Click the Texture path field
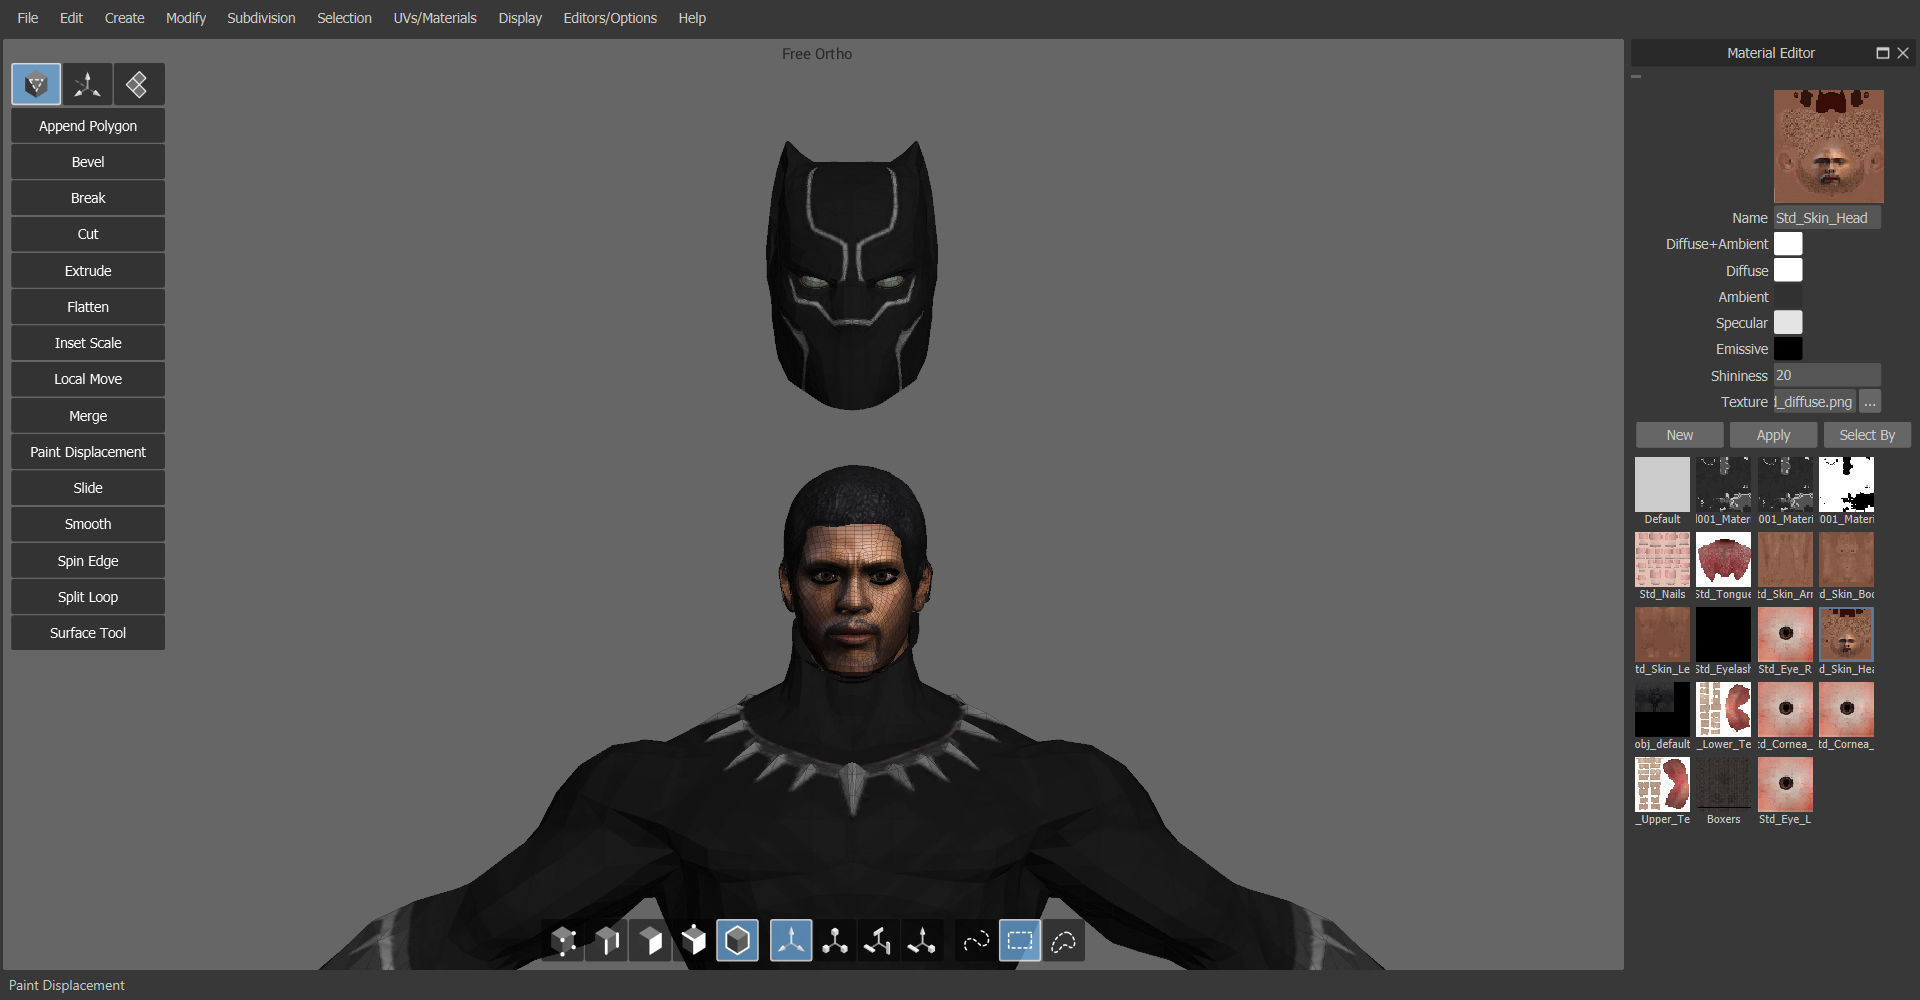Image resolution: width=1920 pixels, height=1000 pixels. 1815,402
